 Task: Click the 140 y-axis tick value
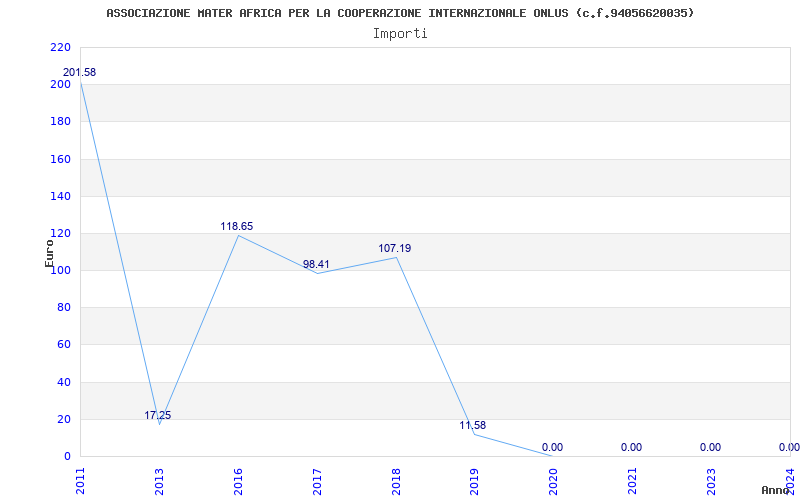[x=60, y=196]
